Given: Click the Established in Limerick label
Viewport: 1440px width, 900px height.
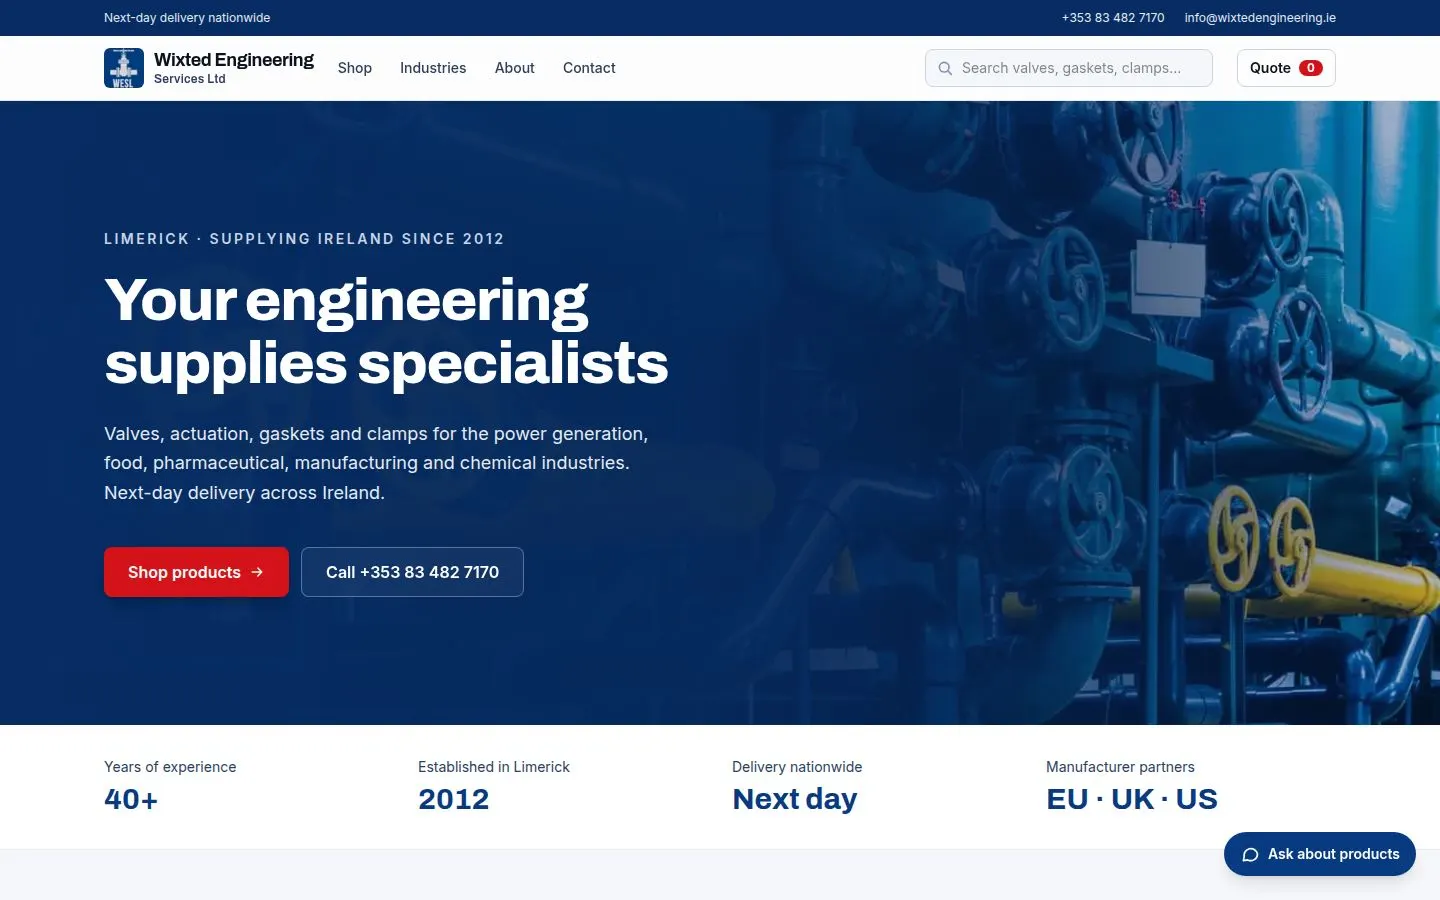Looking at the screenshot, I should (x=494, y=767).
